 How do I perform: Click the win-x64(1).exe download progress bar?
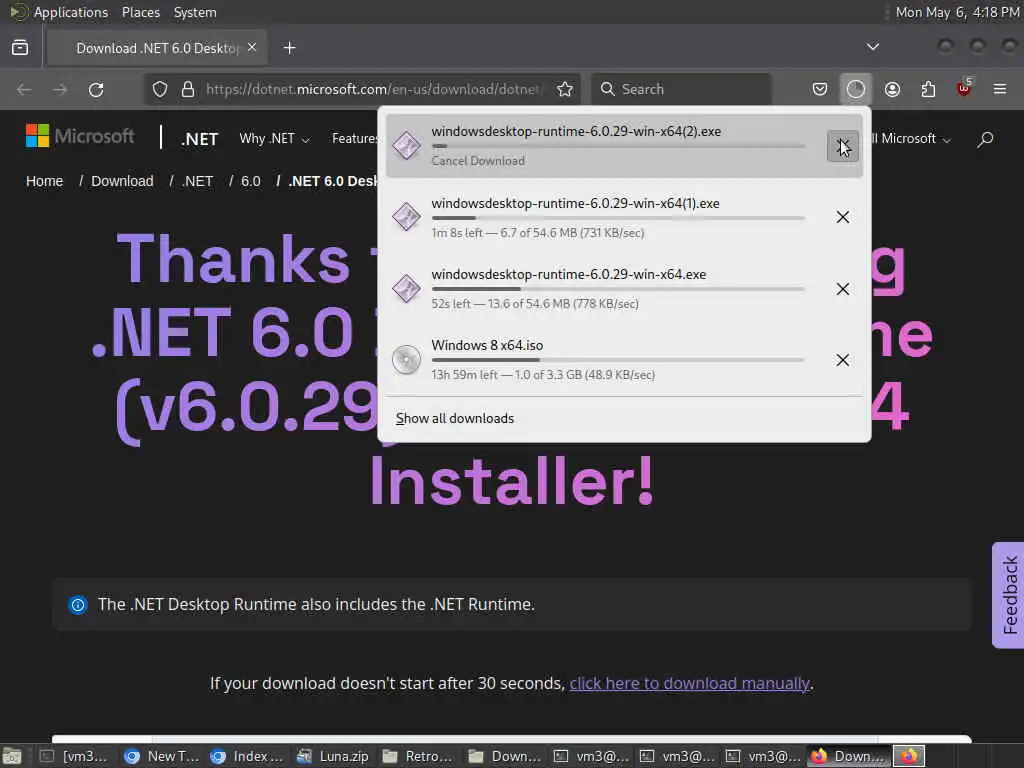pyautogui.click(x=618, y=217)
